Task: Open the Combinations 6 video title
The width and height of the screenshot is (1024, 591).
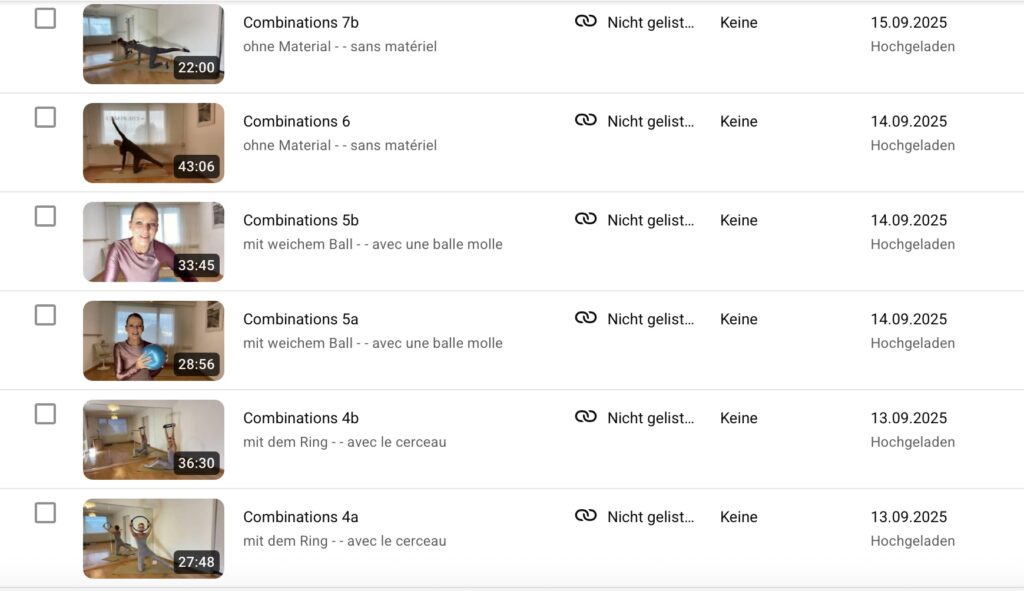Action: [297, 121]
